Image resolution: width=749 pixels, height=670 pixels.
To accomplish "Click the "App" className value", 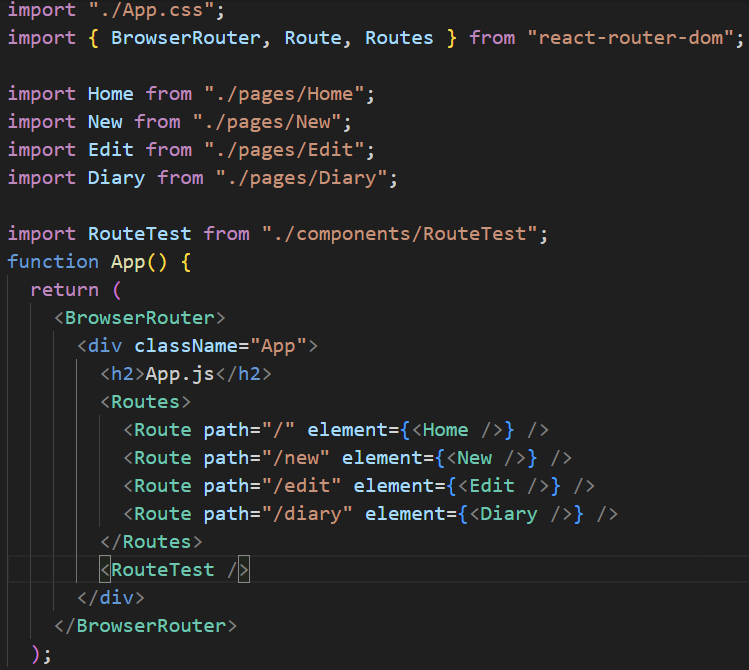I will 278,346.
